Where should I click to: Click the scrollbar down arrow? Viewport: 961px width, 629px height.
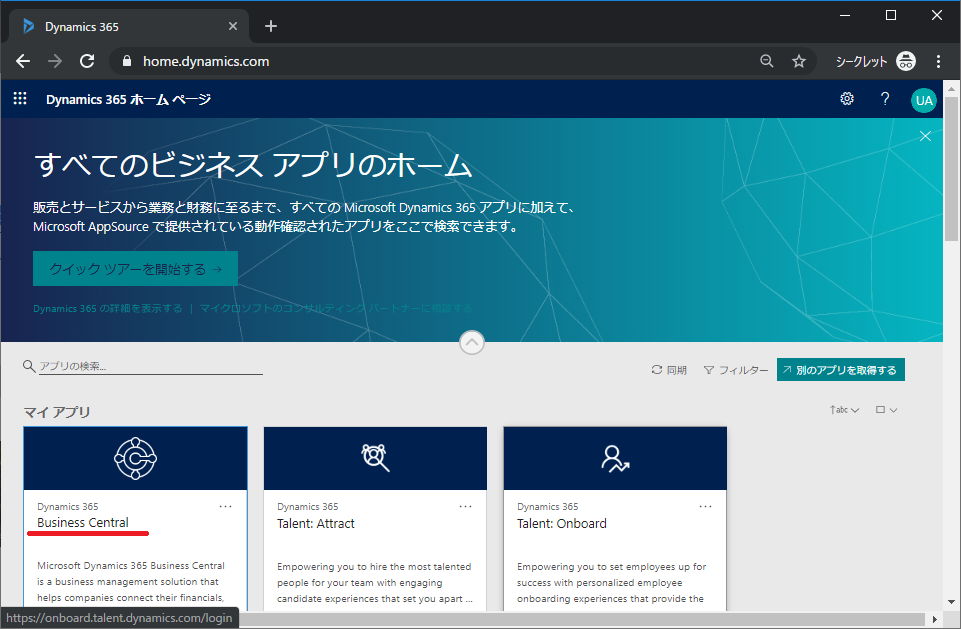951,602
